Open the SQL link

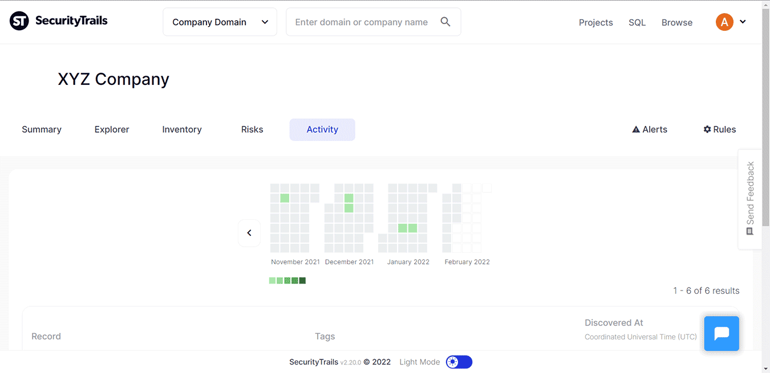point(637,23)
